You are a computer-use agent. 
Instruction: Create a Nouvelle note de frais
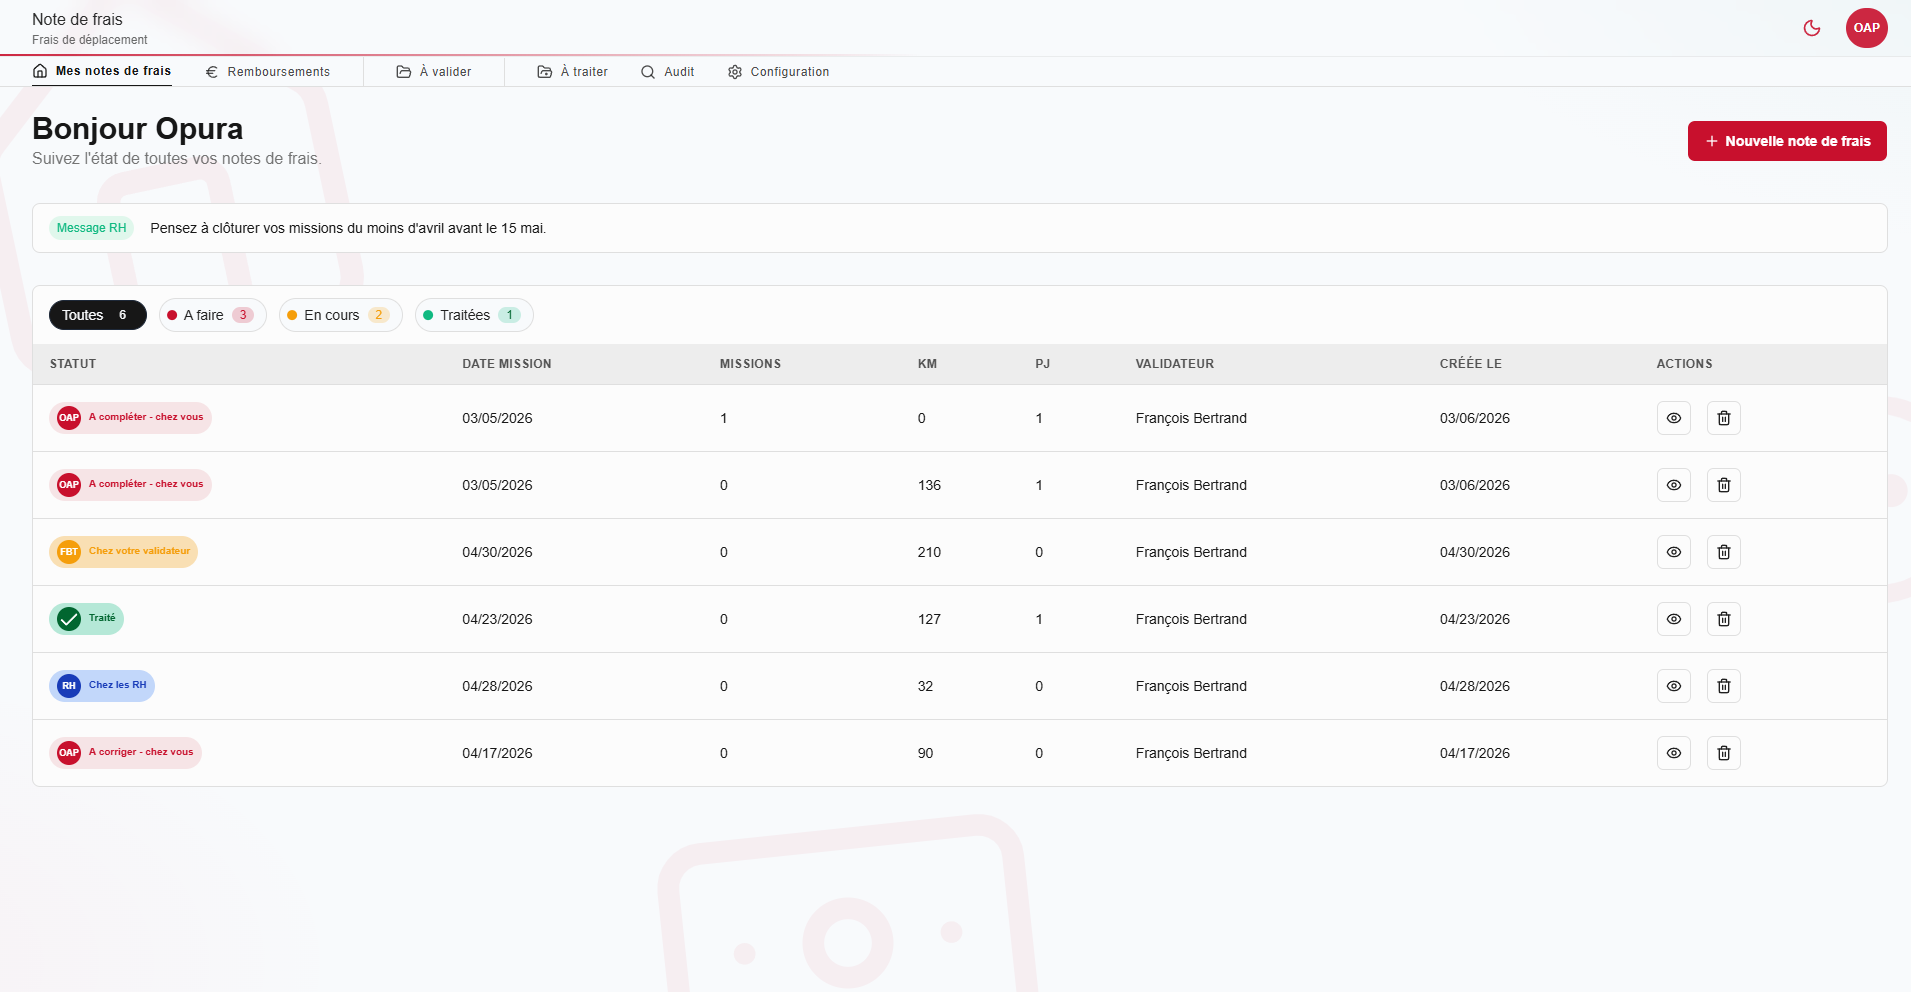coord(1787,141)
